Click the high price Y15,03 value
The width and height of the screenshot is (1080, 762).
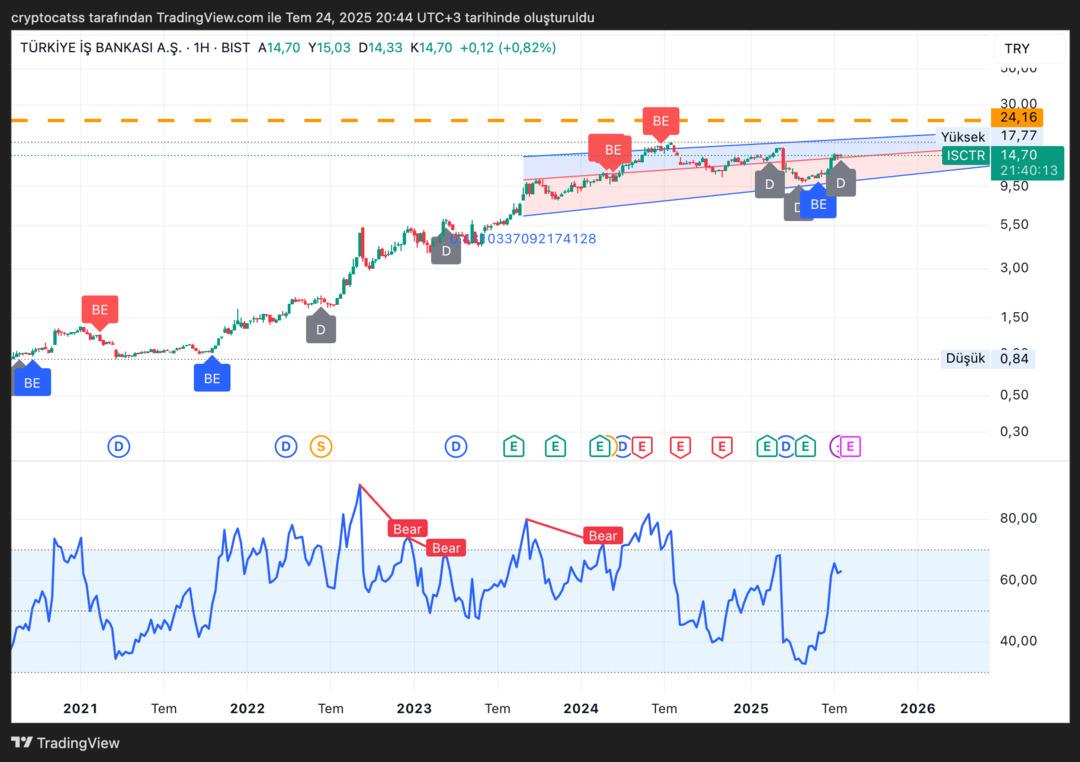pos(329,48)
